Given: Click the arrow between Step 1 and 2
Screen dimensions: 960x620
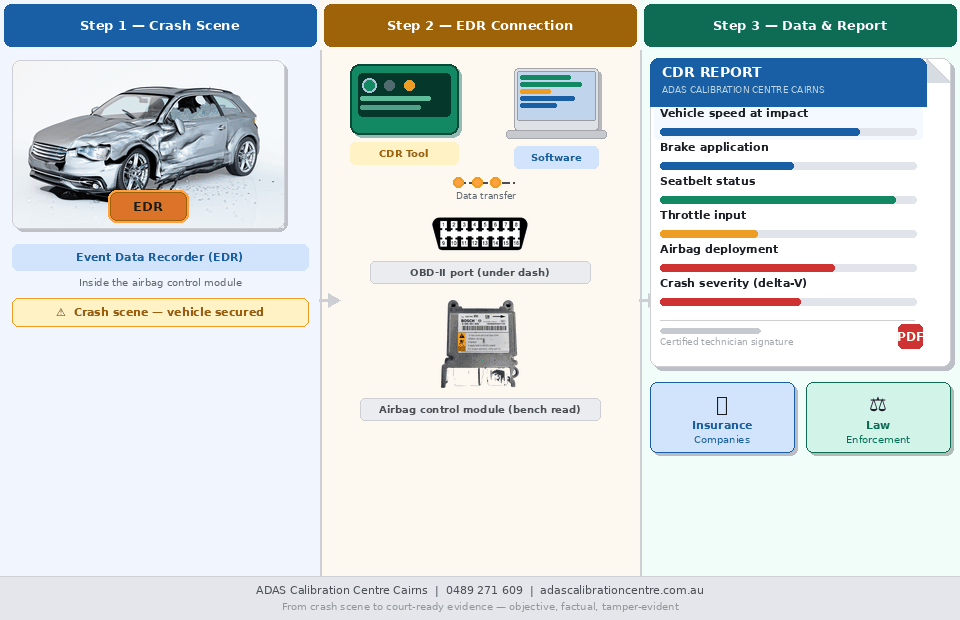Looking at the screenshot, I should pyautogui.click(x=329, y=300).
